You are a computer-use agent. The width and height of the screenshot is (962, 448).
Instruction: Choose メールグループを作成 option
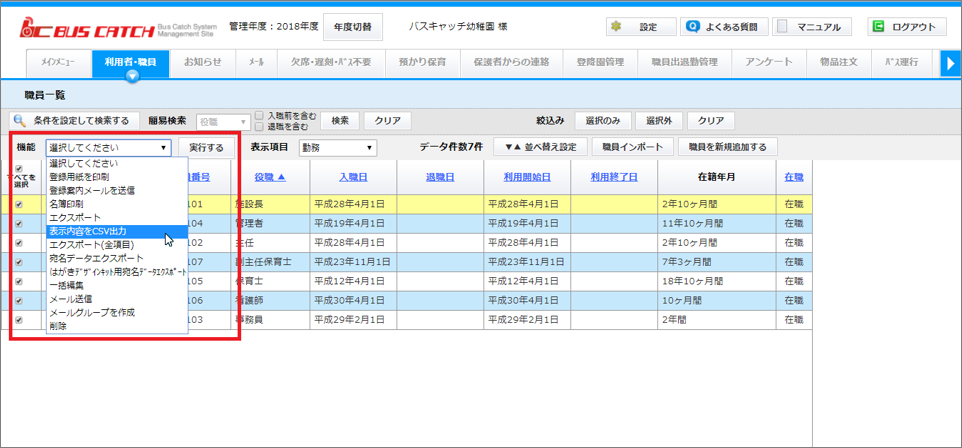(x=117, y=312)
